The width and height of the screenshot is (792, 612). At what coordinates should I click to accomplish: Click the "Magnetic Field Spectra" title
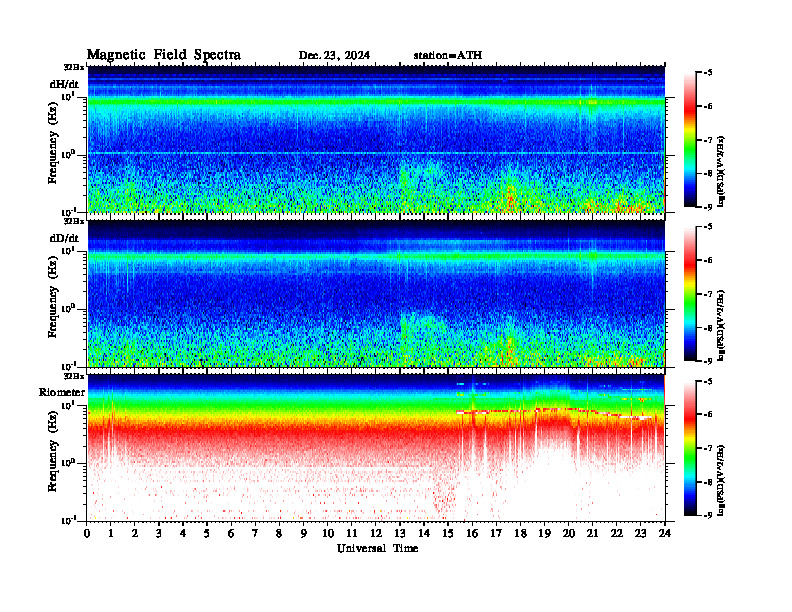164,55
